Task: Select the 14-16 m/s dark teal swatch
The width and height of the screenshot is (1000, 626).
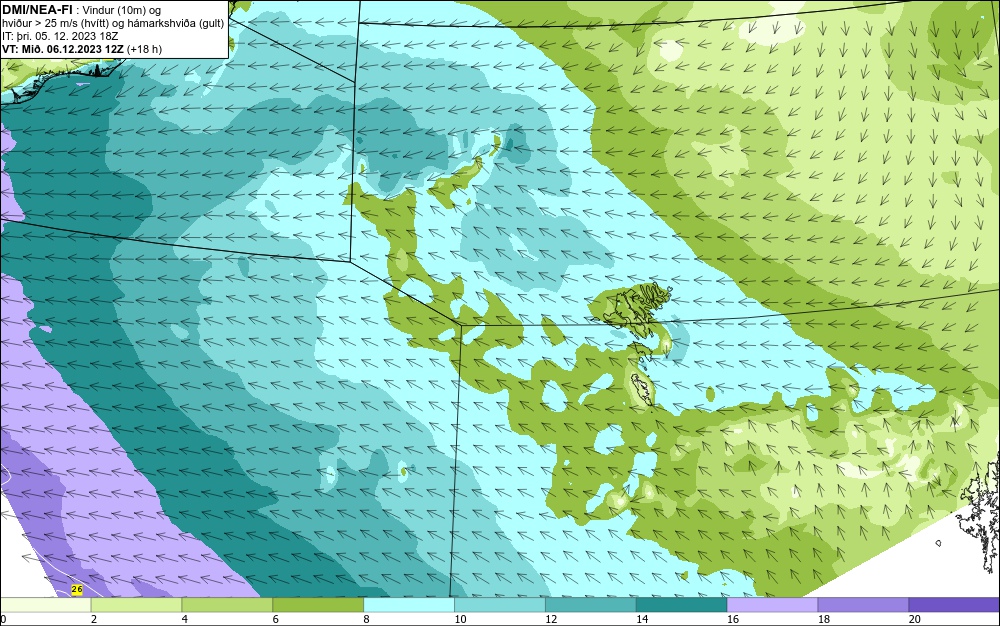Action: (682, 605)
